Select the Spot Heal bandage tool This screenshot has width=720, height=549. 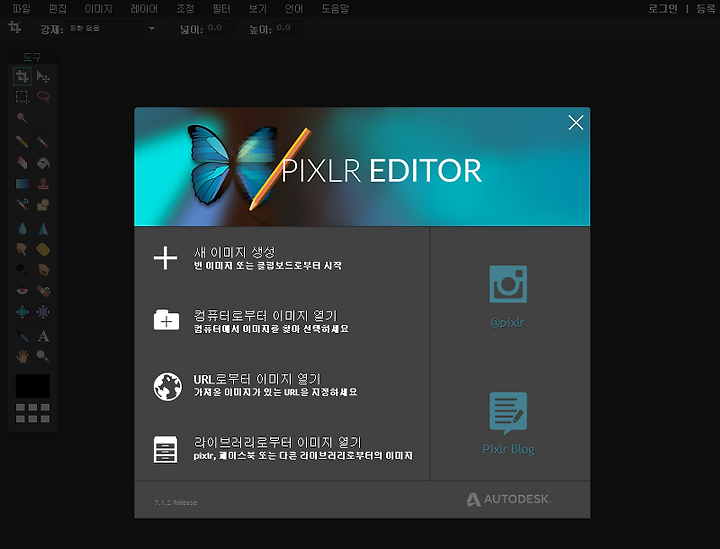coord(43,291)
